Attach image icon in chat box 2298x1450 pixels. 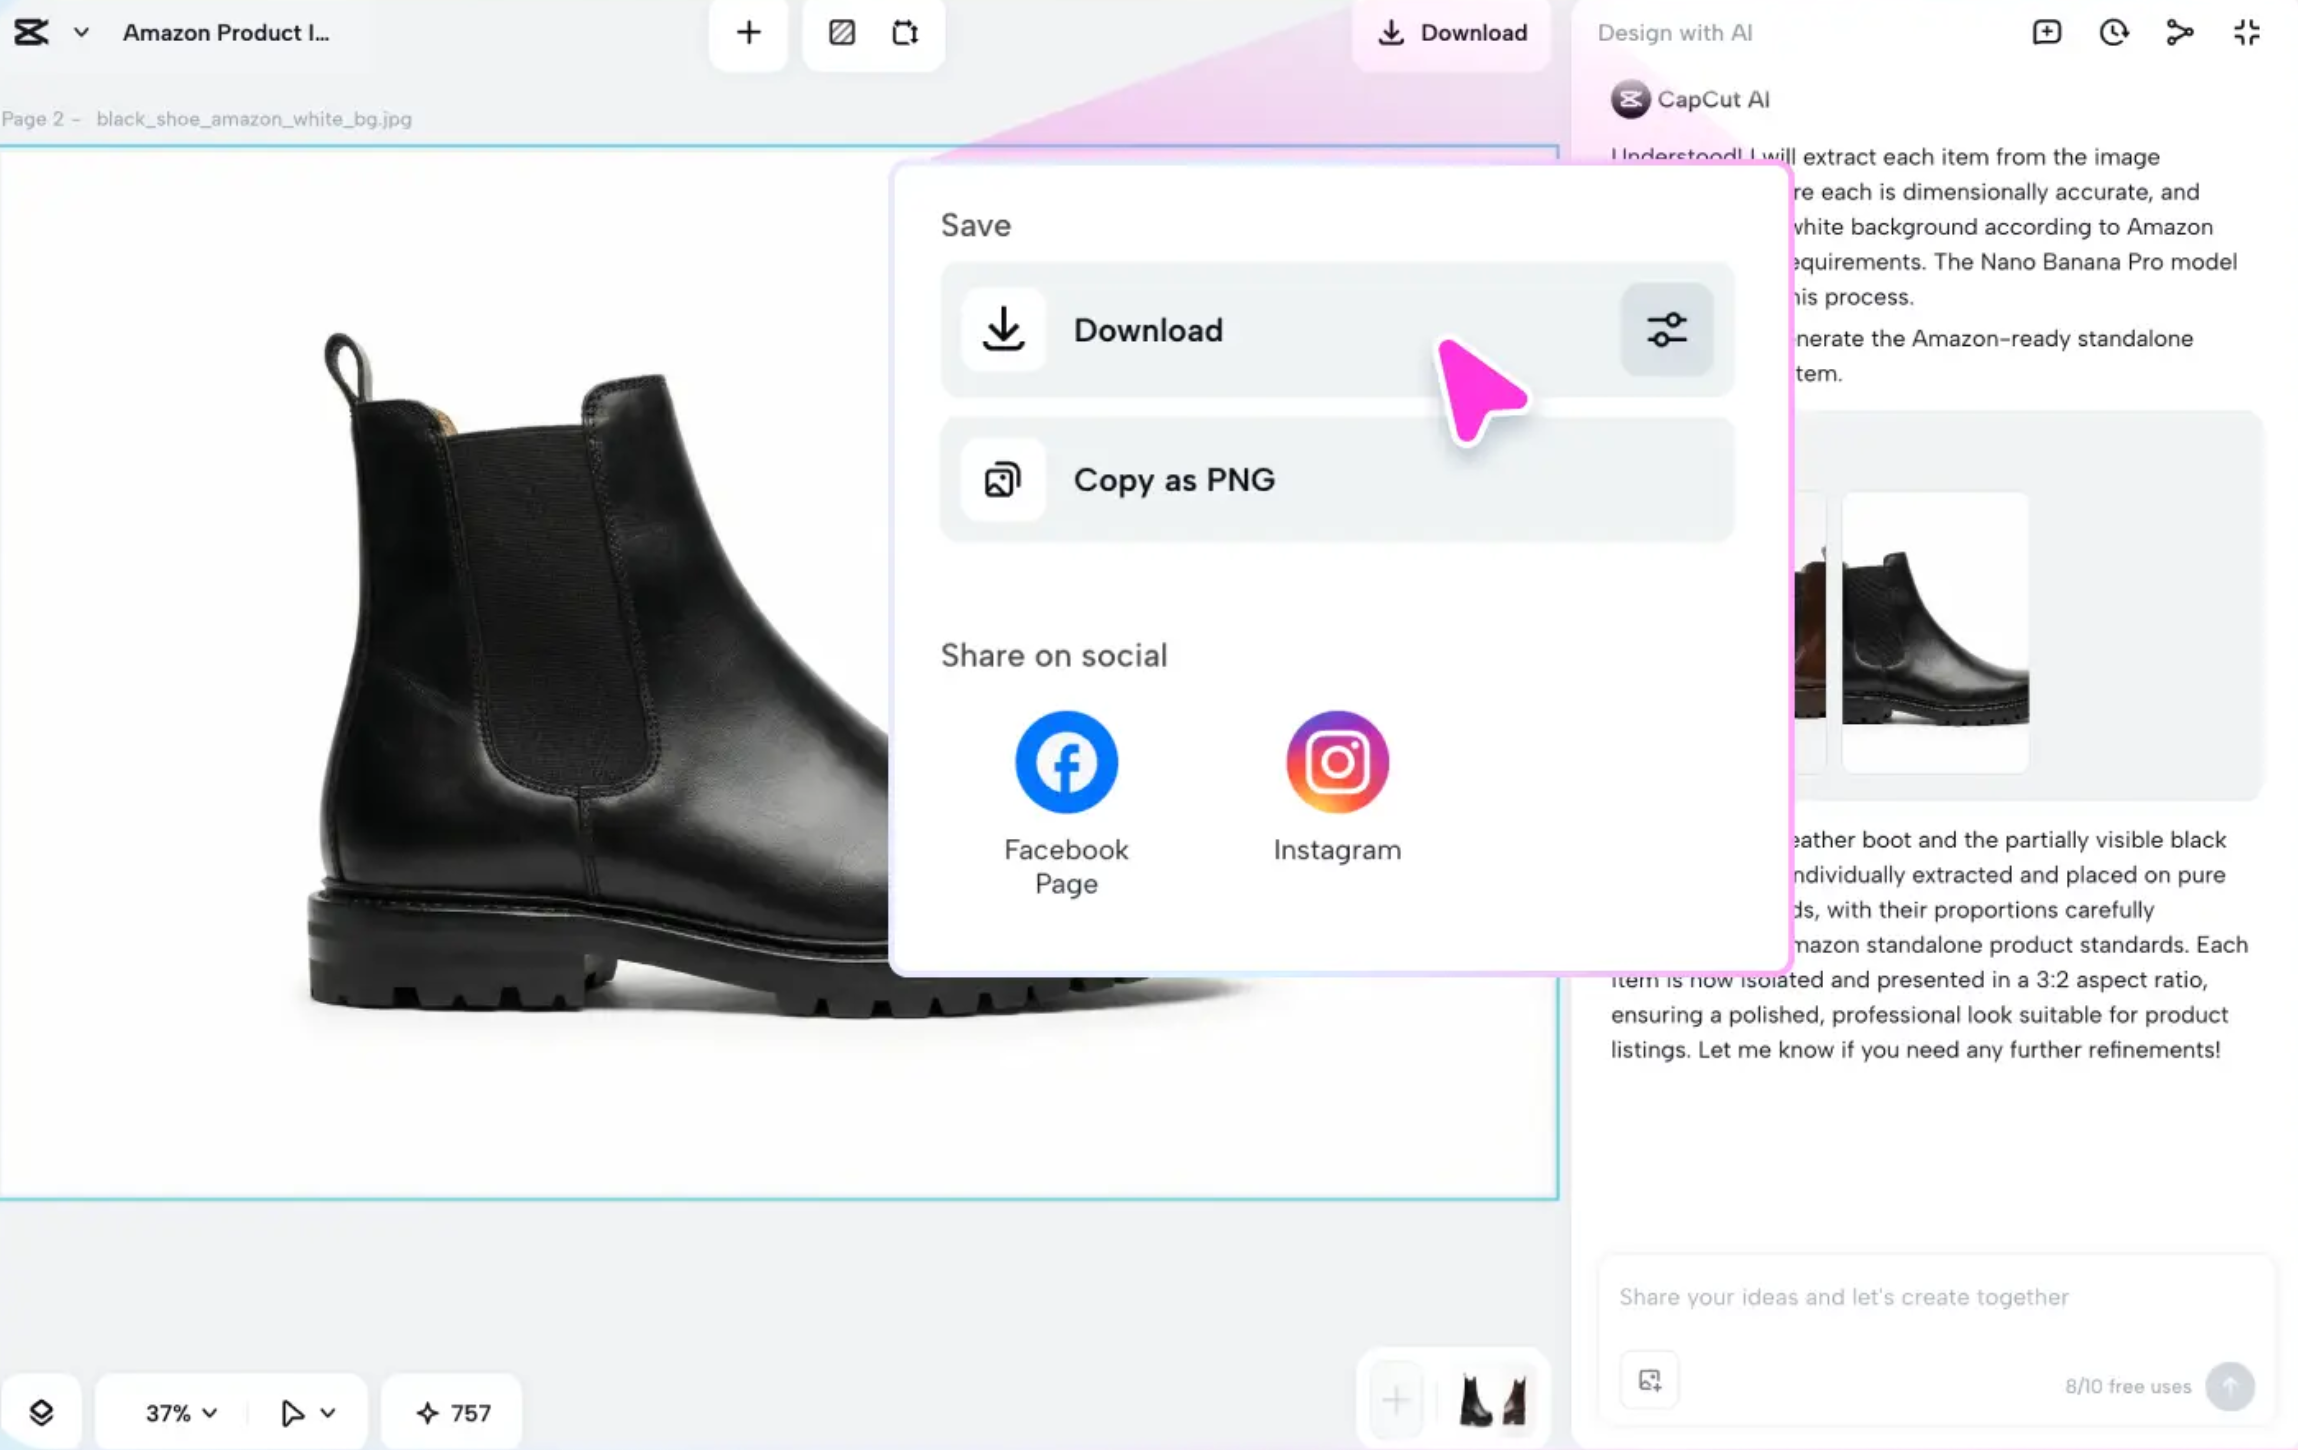[1649, 1381]
